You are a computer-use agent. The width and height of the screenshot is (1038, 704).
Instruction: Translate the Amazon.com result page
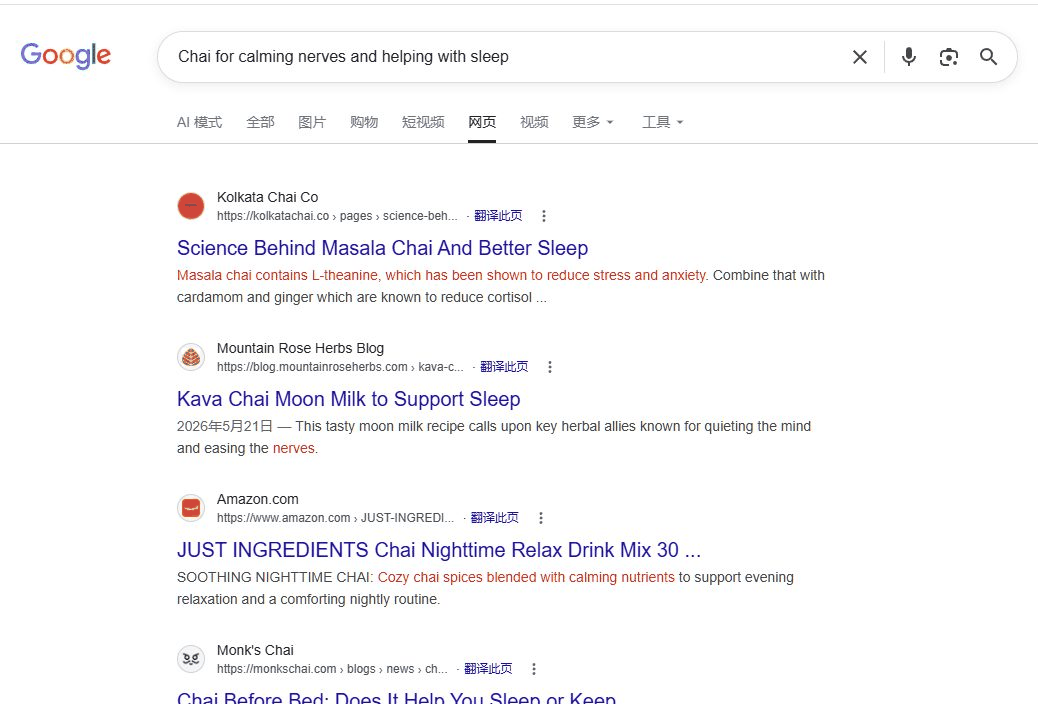[495, 518]
